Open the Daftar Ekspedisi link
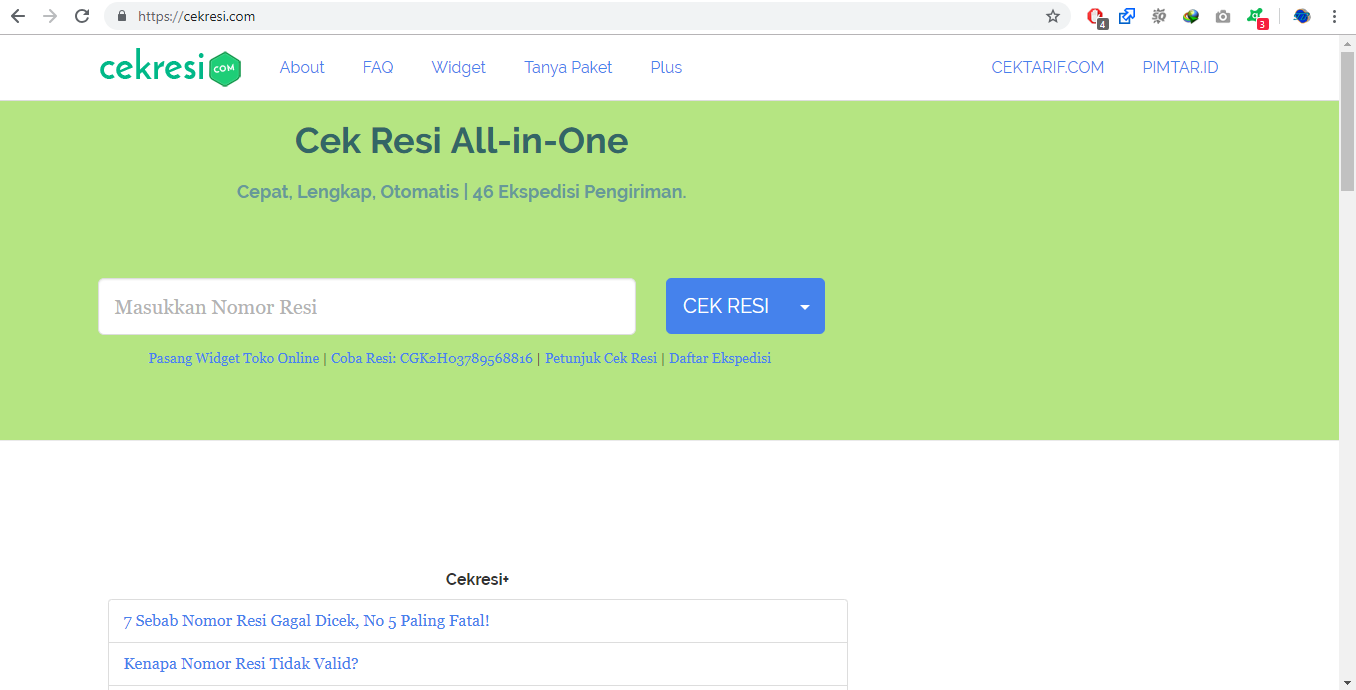The width and height of the screenshot is (1356, 690). (x=720, y=358)
